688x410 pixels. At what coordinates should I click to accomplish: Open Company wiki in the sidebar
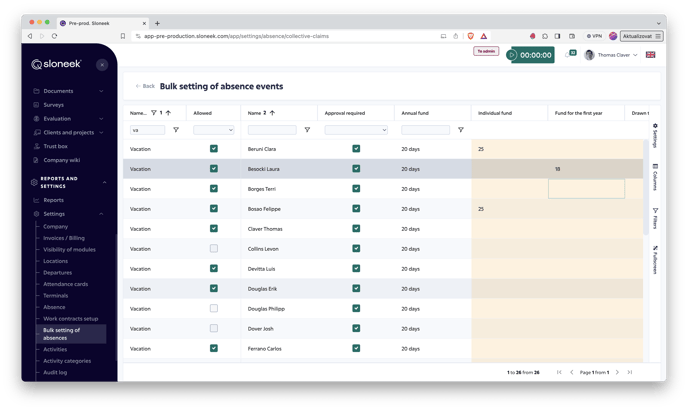tap(61, 160)
